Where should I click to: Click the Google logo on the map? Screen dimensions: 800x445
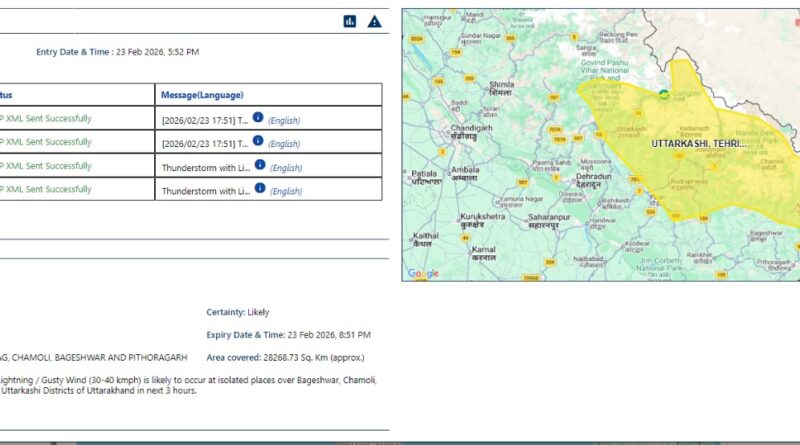click(x=423, y=273)
